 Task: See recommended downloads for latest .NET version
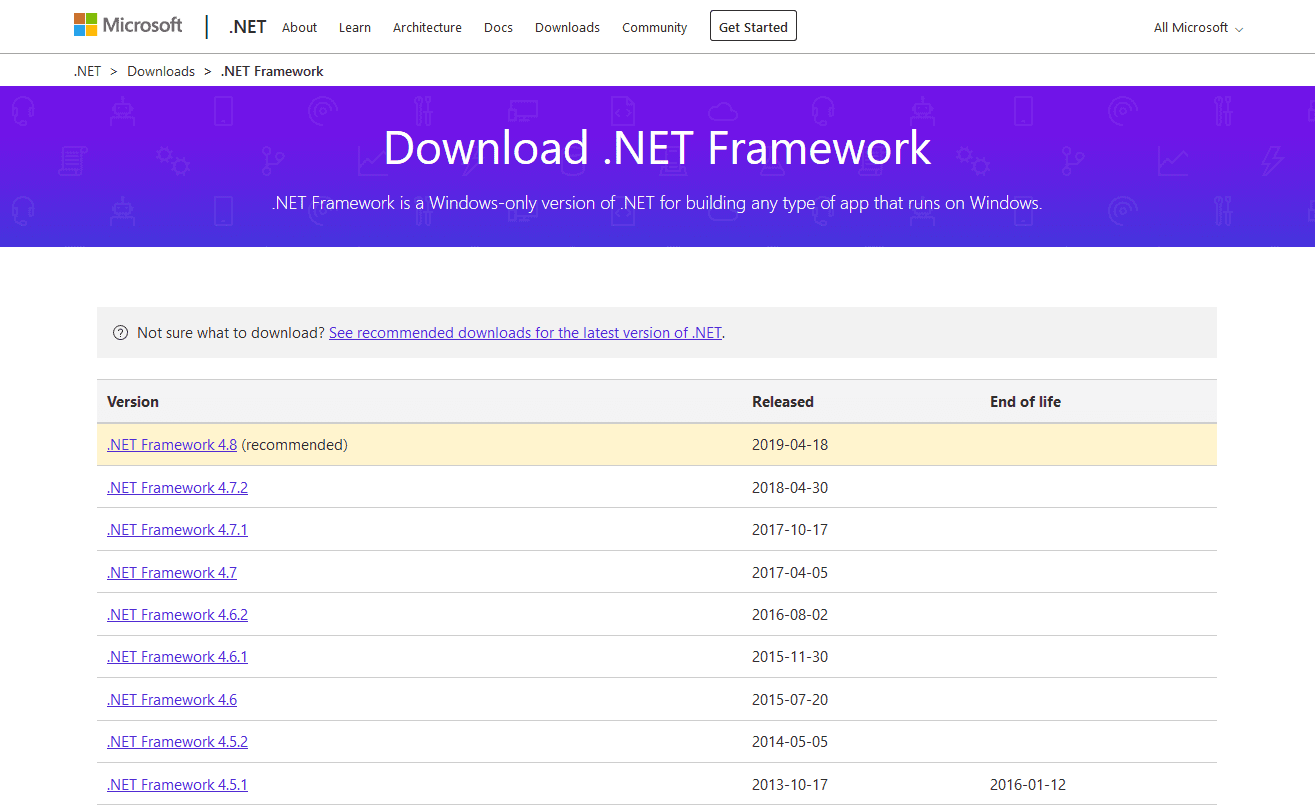(525, 332)
